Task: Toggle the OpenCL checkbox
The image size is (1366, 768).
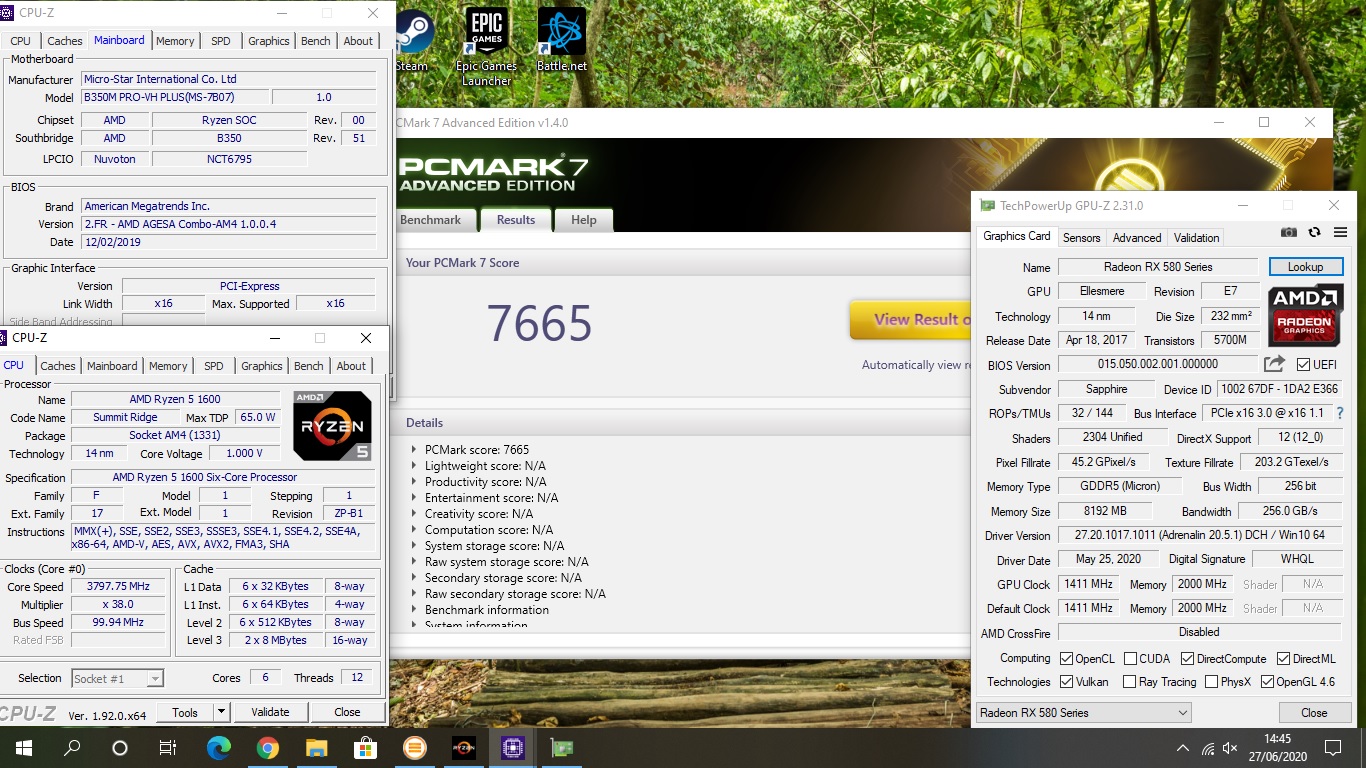Action: [1067, 658]
